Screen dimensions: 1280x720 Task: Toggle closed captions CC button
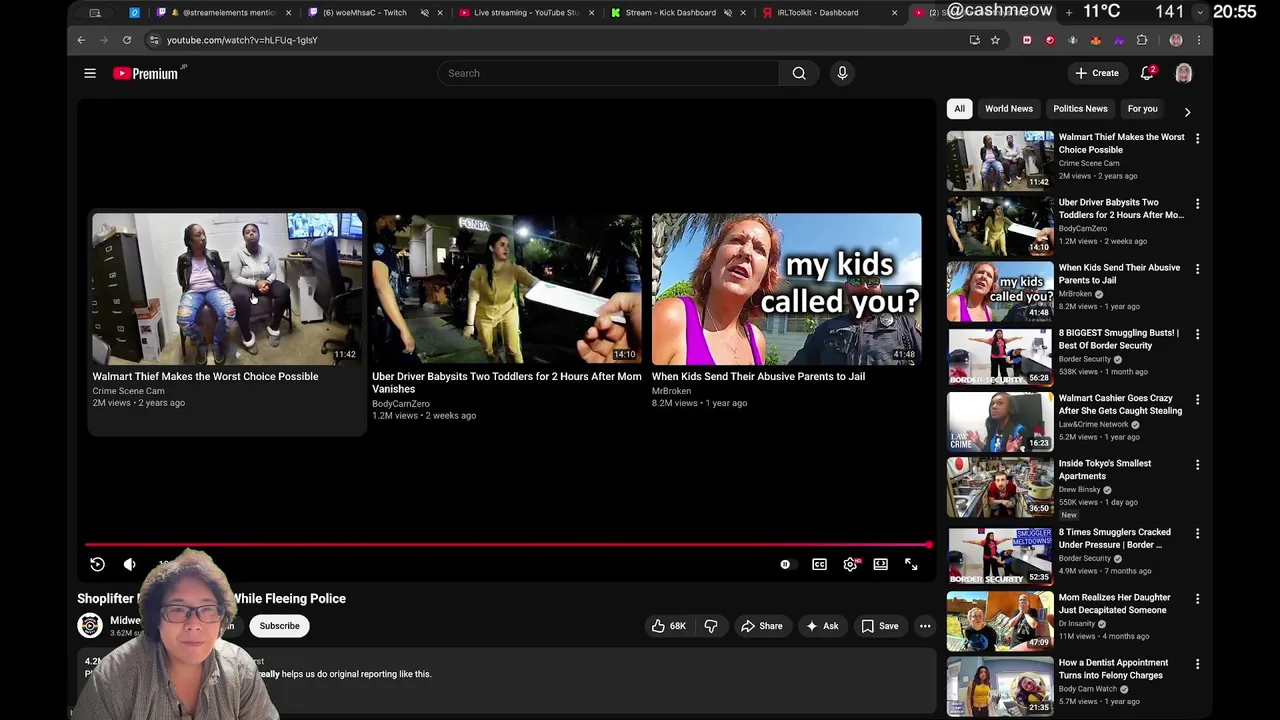tap(819, 565)
